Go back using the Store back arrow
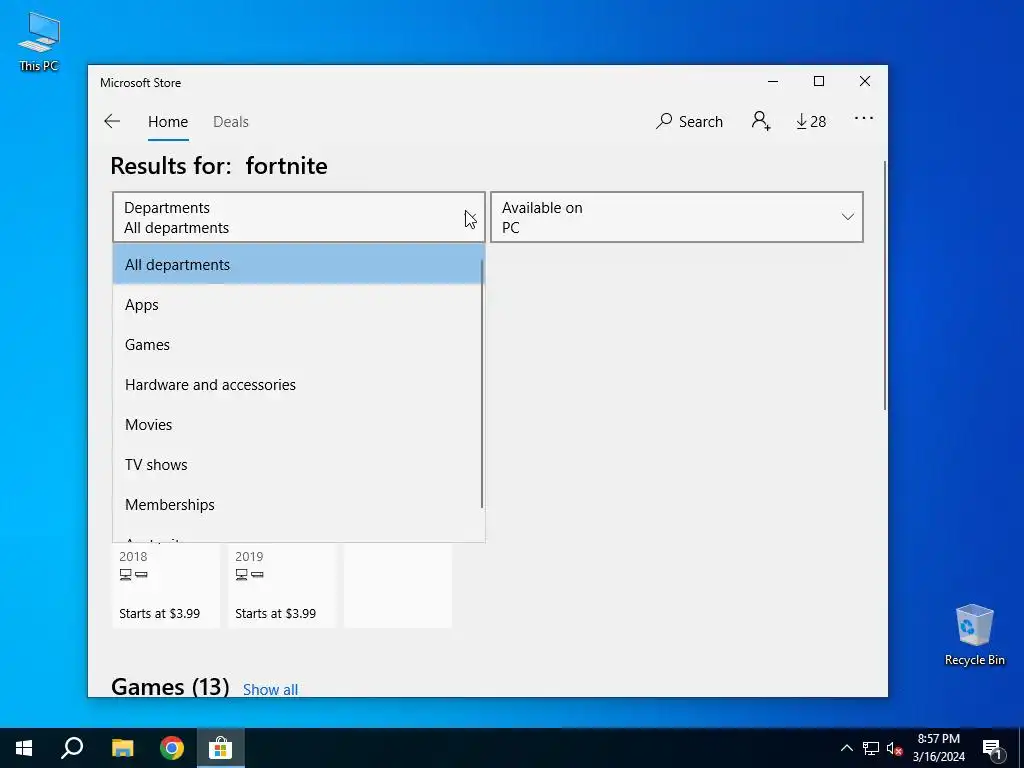The image size is (1024, 768). [x=112, y=121]
